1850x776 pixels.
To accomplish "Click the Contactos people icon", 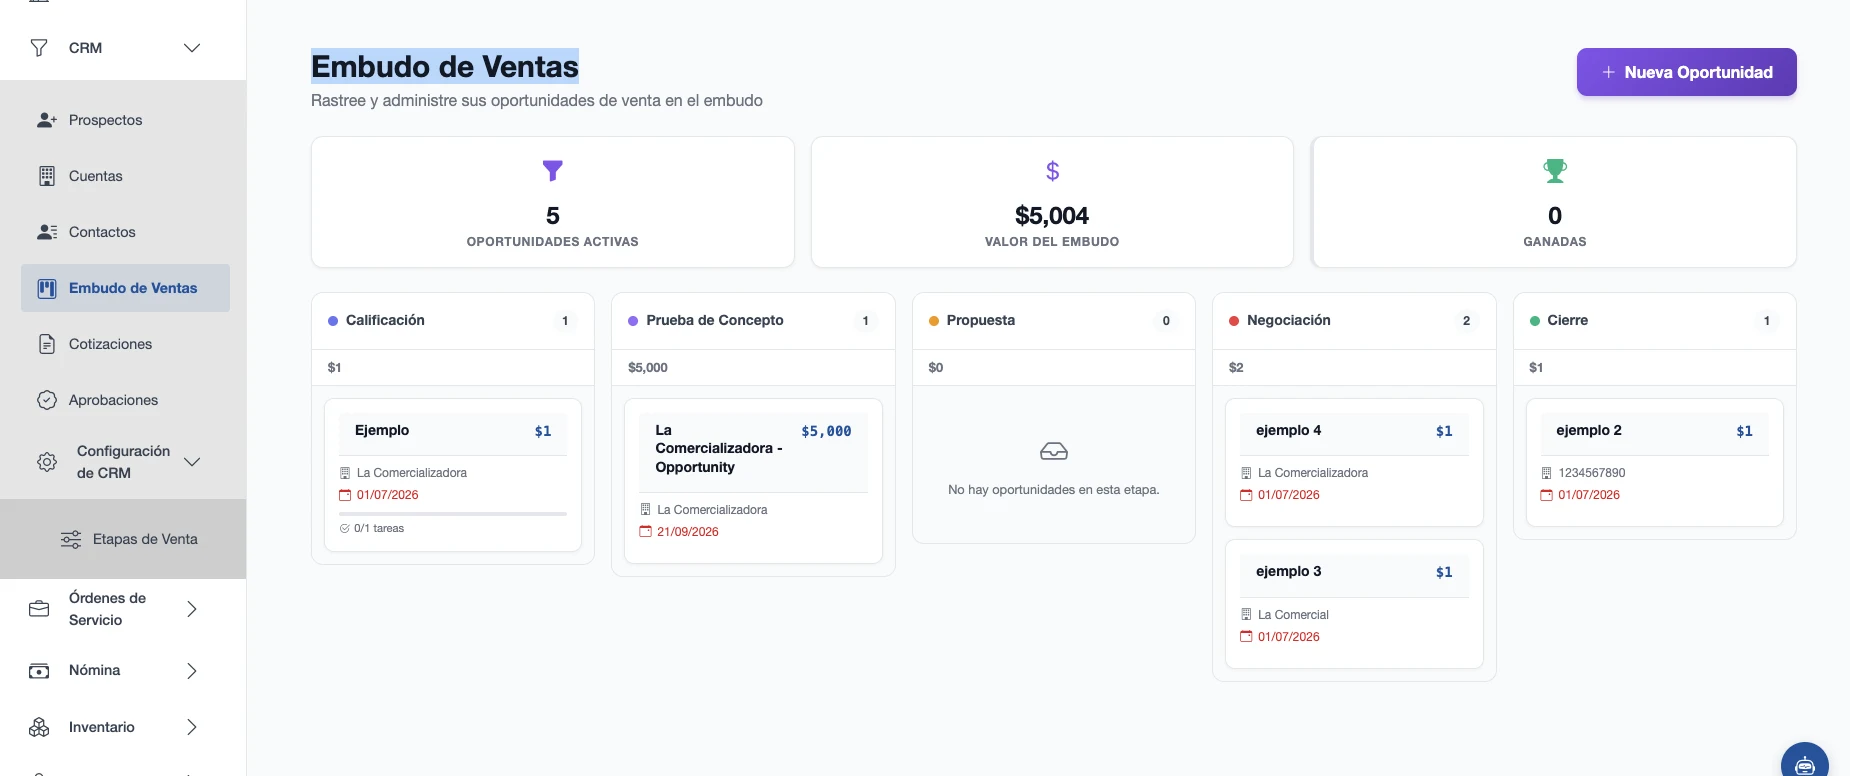I will pyautogui.click(x=47, y=232).
